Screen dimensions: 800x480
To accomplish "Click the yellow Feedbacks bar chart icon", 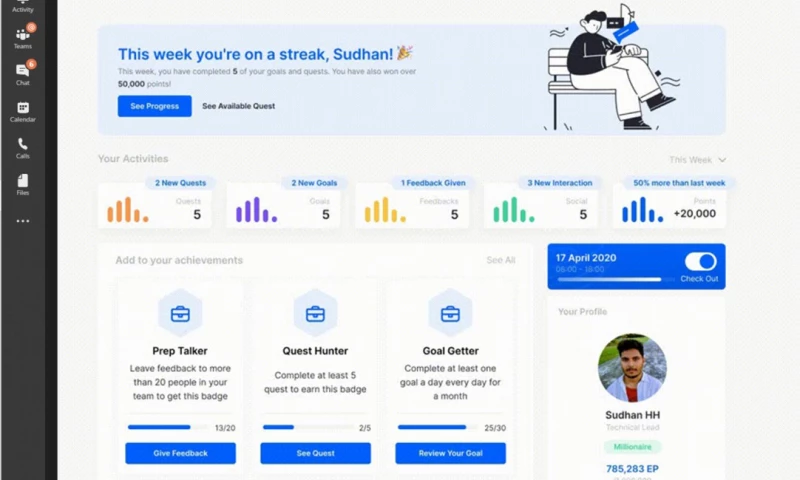I will pos(385,209).
